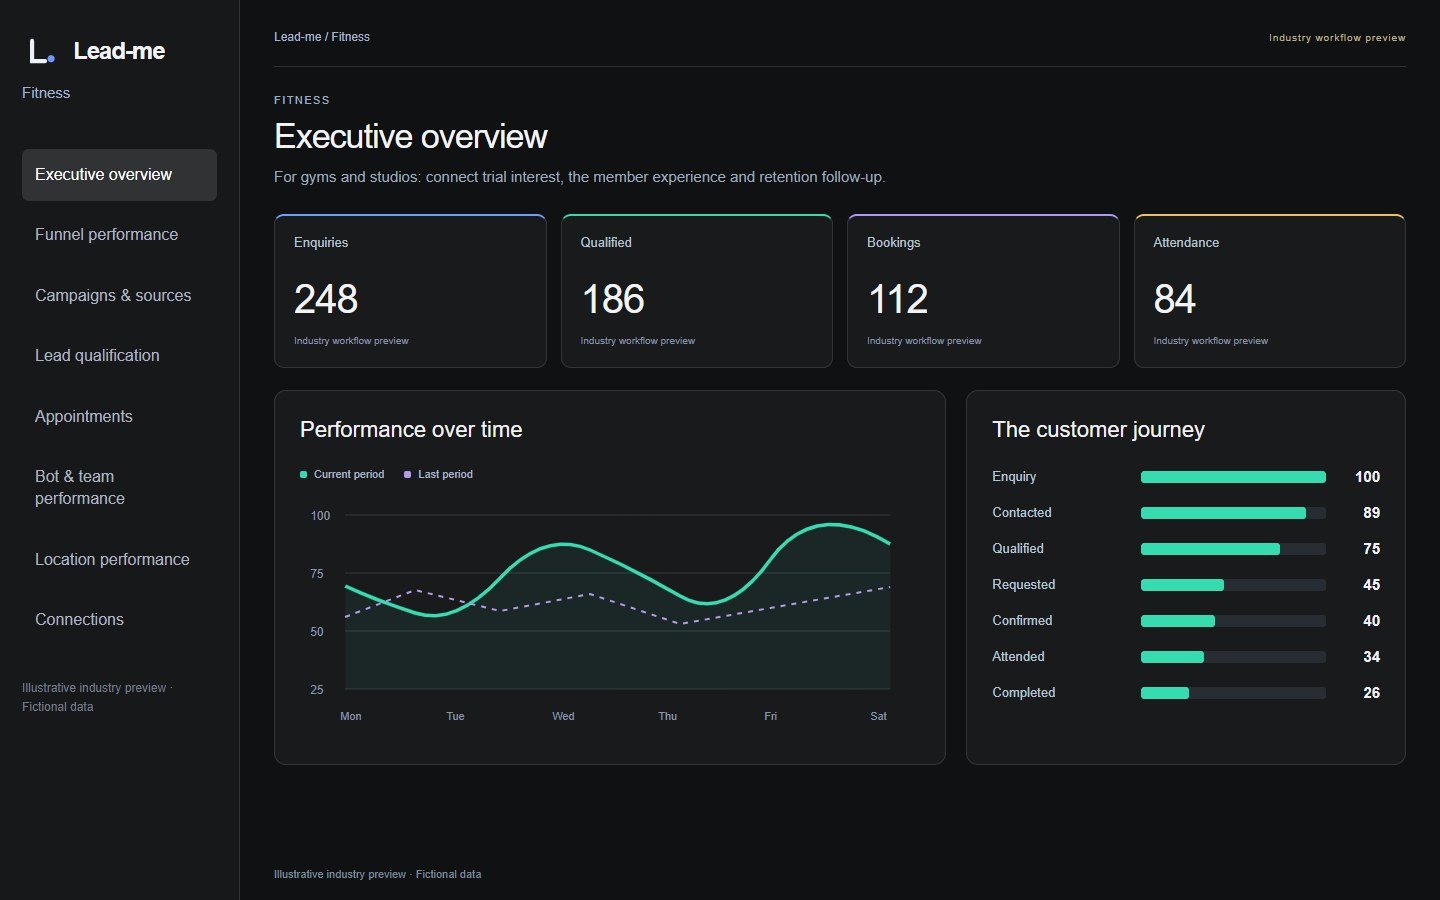Click the Fri axis label
Screen dimensions: 1440x900
[770, 717]
